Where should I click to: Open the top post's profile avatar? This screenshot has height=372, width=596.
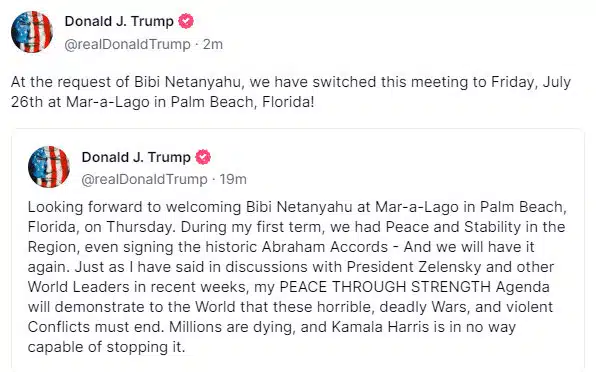click(32, 32)
